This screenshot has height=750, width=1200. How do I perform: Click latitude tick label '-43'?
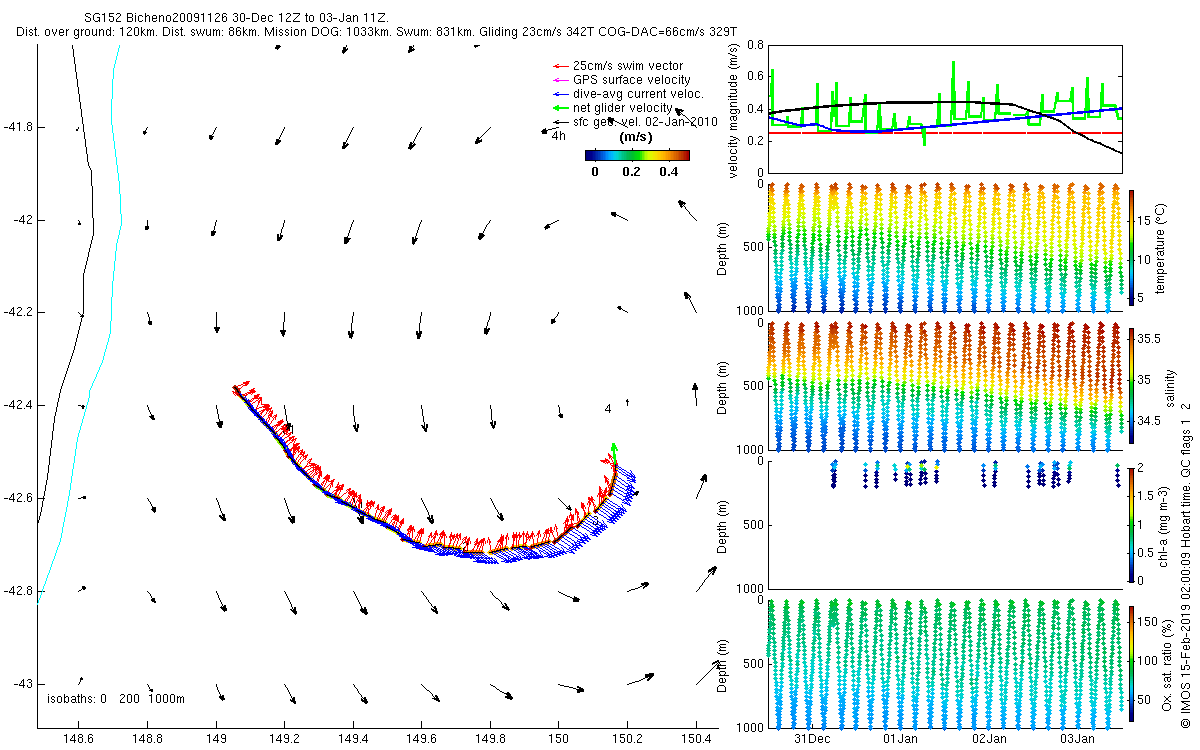click(x=22, y=683)
